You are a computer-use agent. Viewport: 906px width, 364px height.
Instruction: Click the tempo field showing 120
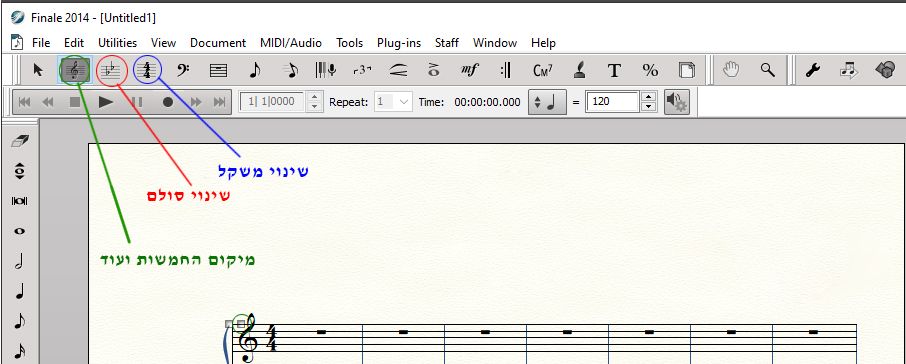point(612,102)
